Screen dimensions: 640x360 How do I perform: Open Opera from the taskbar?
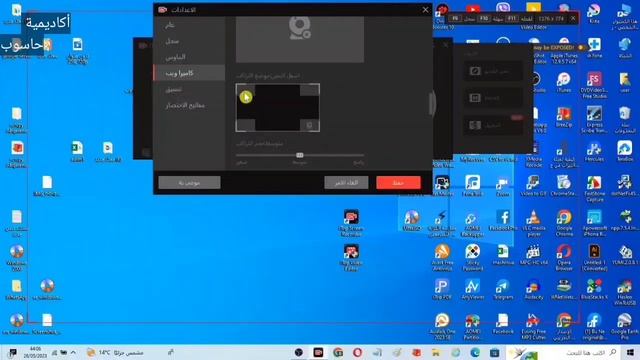[358, 352]
